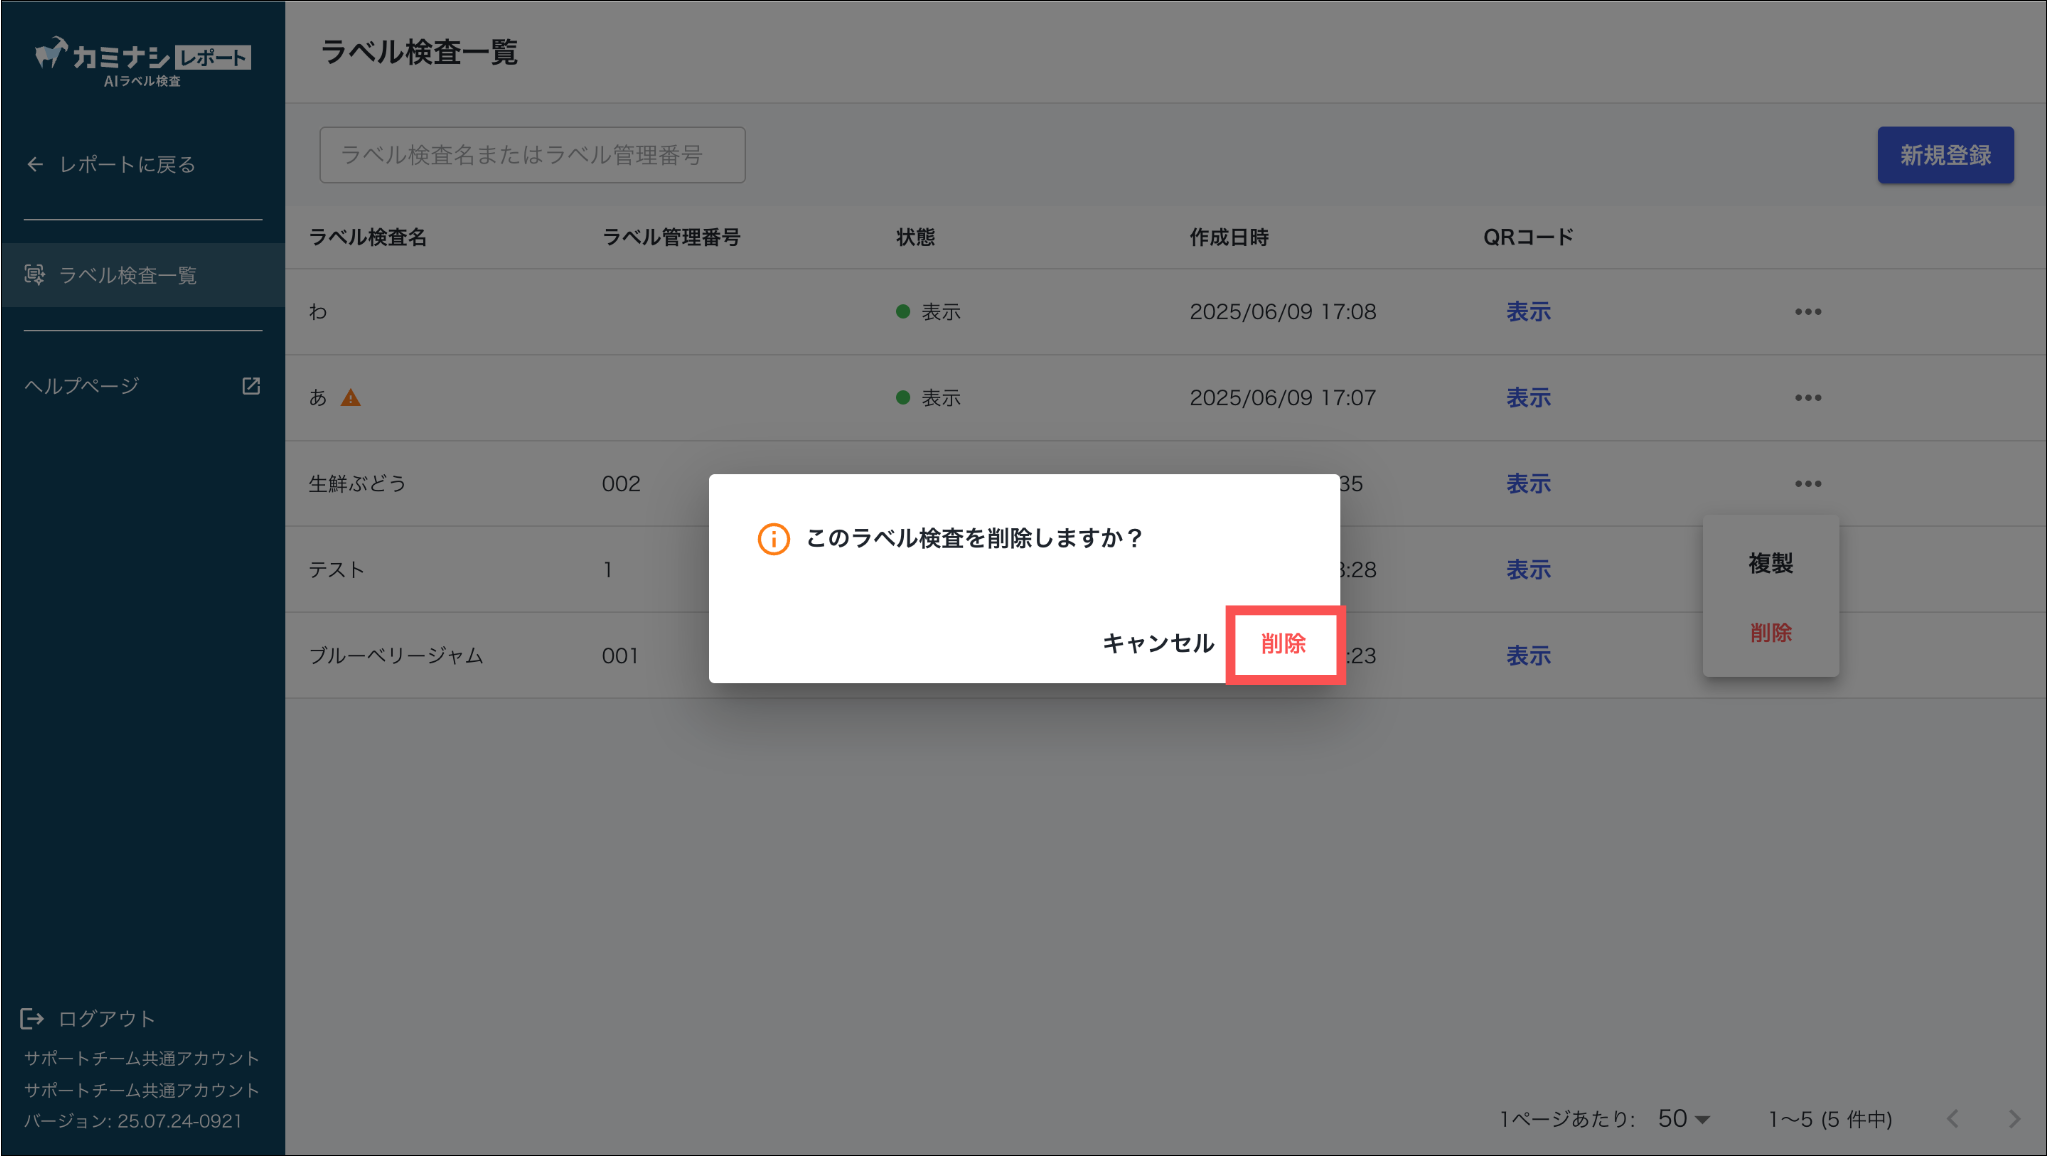
Task: Open the three-dots menu for あ row
Action: click(1807, 398)
